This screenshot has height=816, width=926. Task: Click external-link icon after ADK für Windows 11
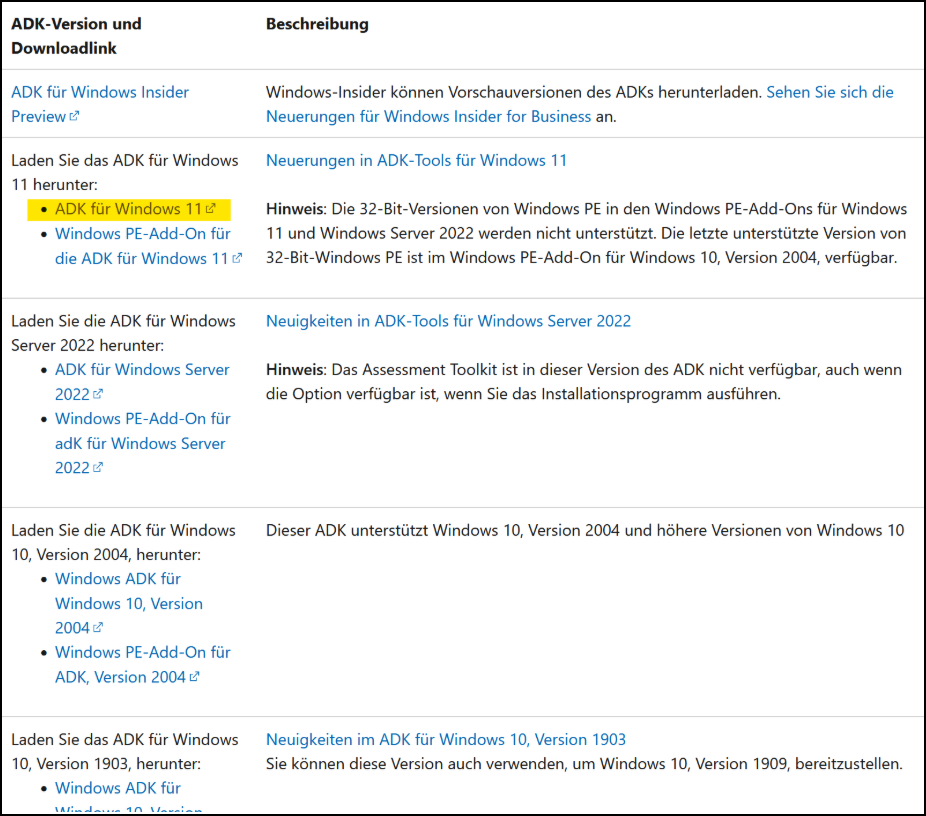coord(211,210)
